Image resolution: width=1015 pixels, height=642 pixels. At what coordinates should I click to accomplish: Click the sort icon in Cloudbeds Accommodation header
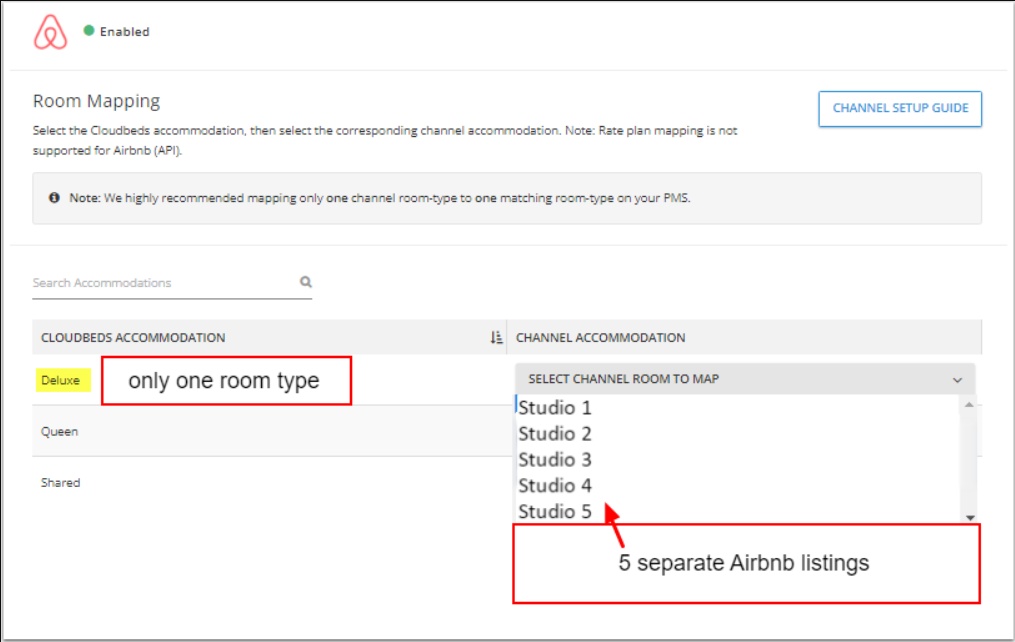click(496, 338)
